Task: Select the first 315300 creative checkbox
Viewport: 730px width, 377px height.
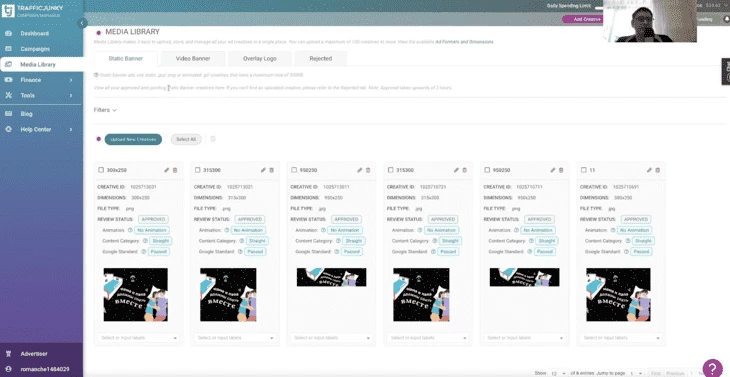Action: point(197,170)
